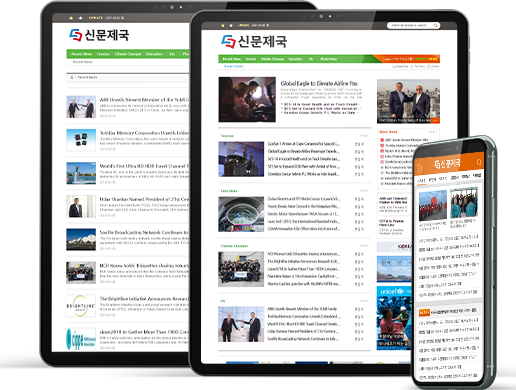Open the two men skyline photo on front tablet

[x=408, y=101]
